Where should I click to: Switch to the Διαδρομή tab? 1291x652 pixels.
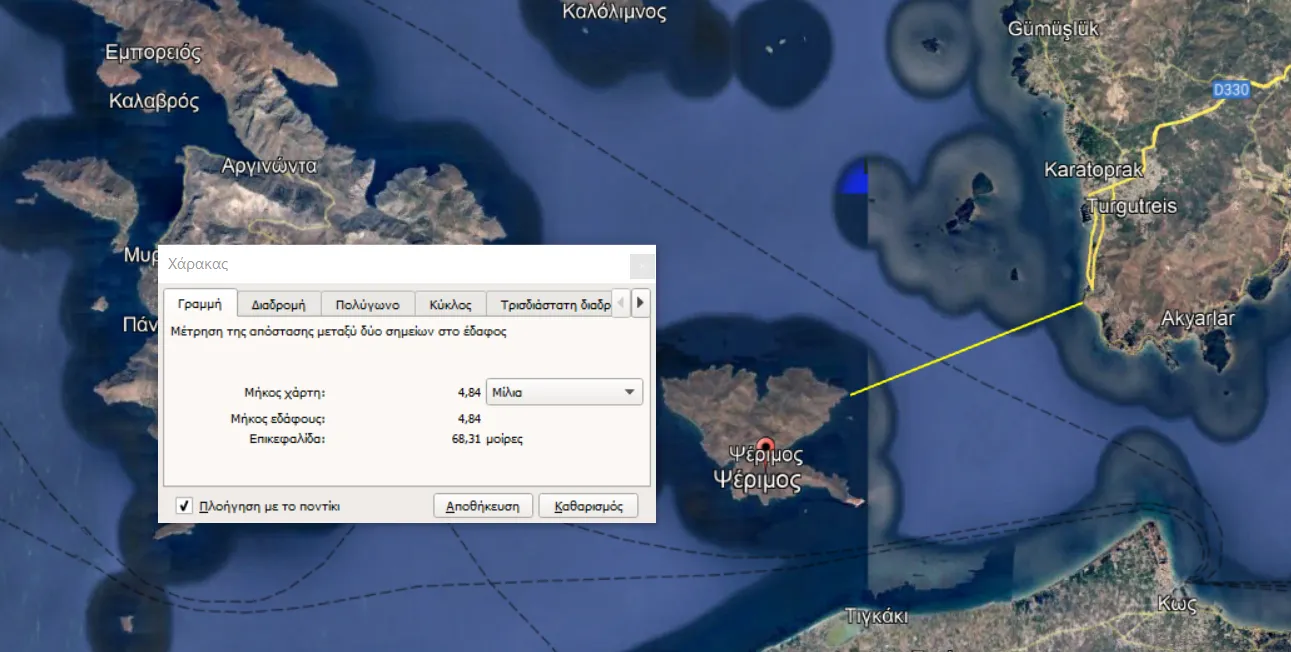tap(279, 304)
